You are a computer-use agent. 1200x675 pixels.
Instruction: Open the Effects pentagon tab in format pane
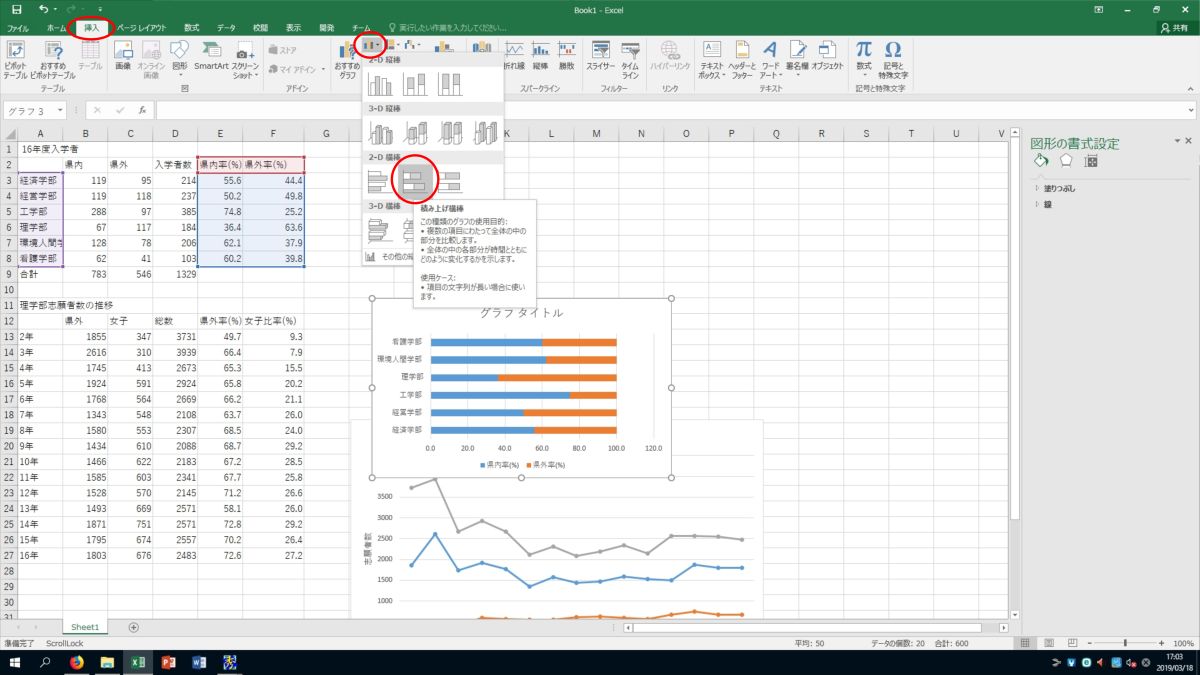tap(1066, 161)
